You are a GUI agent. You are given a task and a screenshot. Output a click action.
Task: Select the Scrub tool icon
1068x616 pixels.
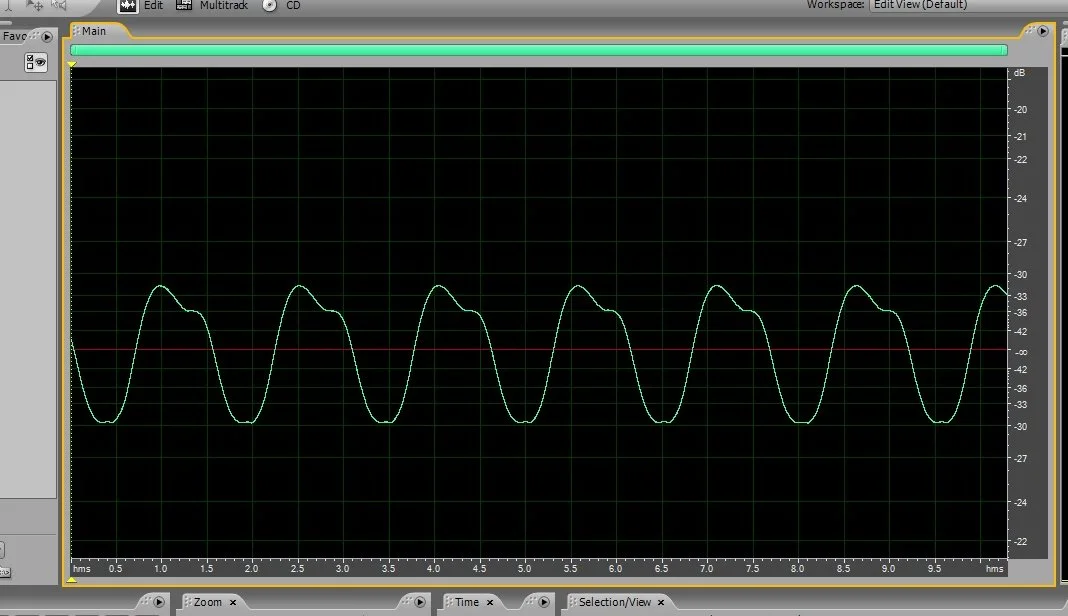pos(59,5)
